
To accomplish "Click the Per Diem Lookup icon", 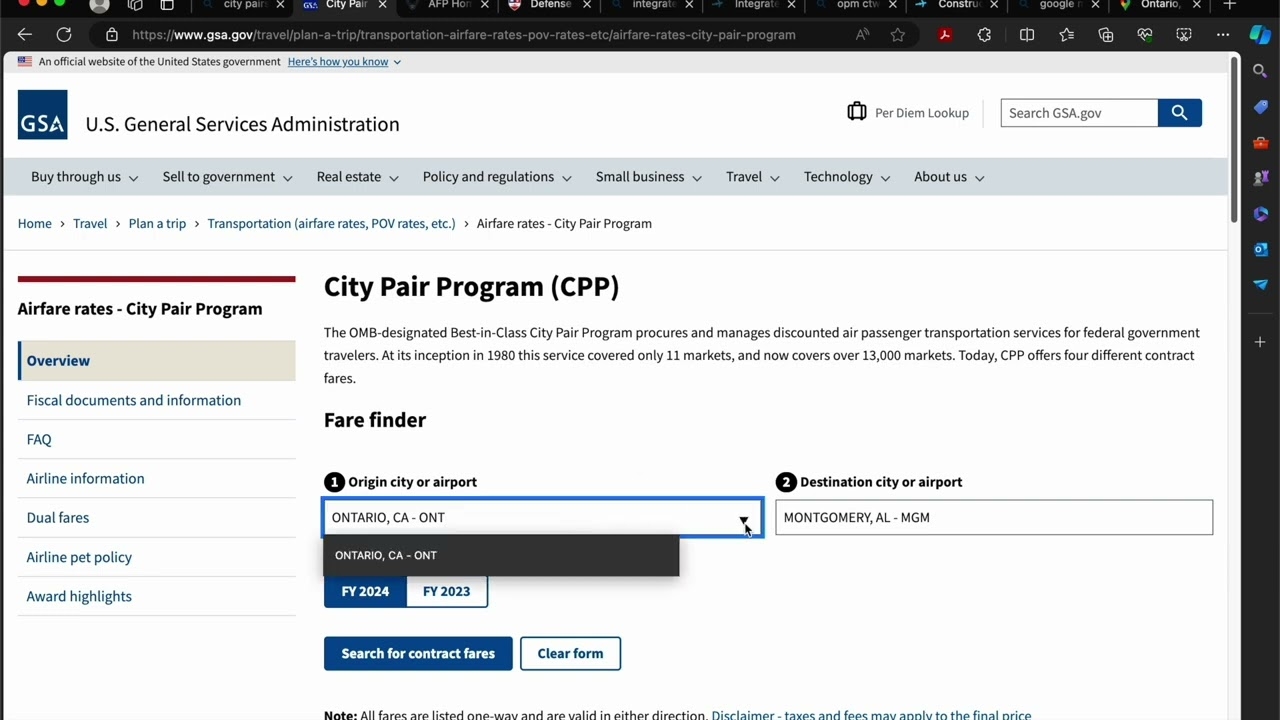I will point(857,112).
